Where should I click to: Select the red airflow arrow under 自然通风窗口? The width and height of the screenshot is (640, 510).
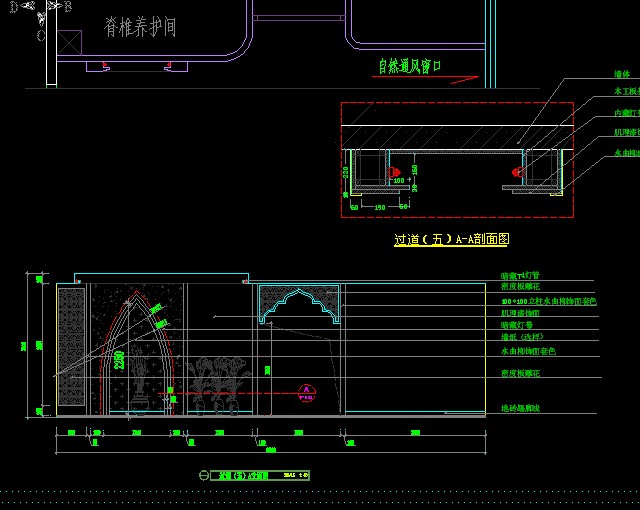pyautogui.click(x=425, y=78)
